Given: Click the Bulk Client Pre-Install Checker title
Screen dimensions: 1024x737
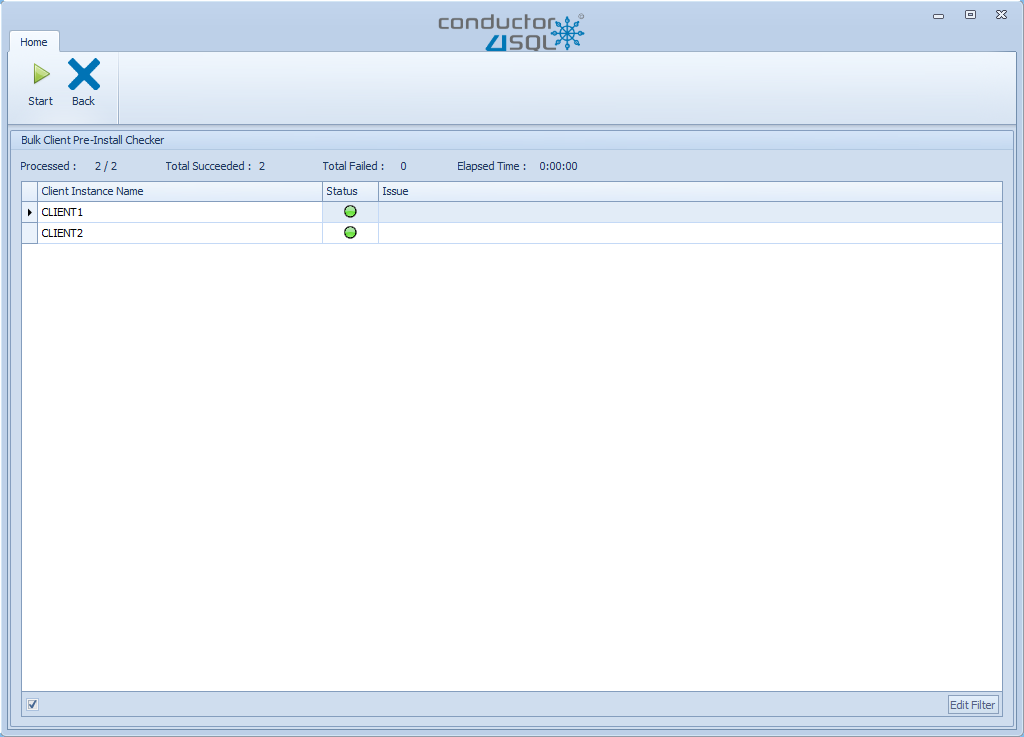Looking at the screenshot, I should 92,140.
